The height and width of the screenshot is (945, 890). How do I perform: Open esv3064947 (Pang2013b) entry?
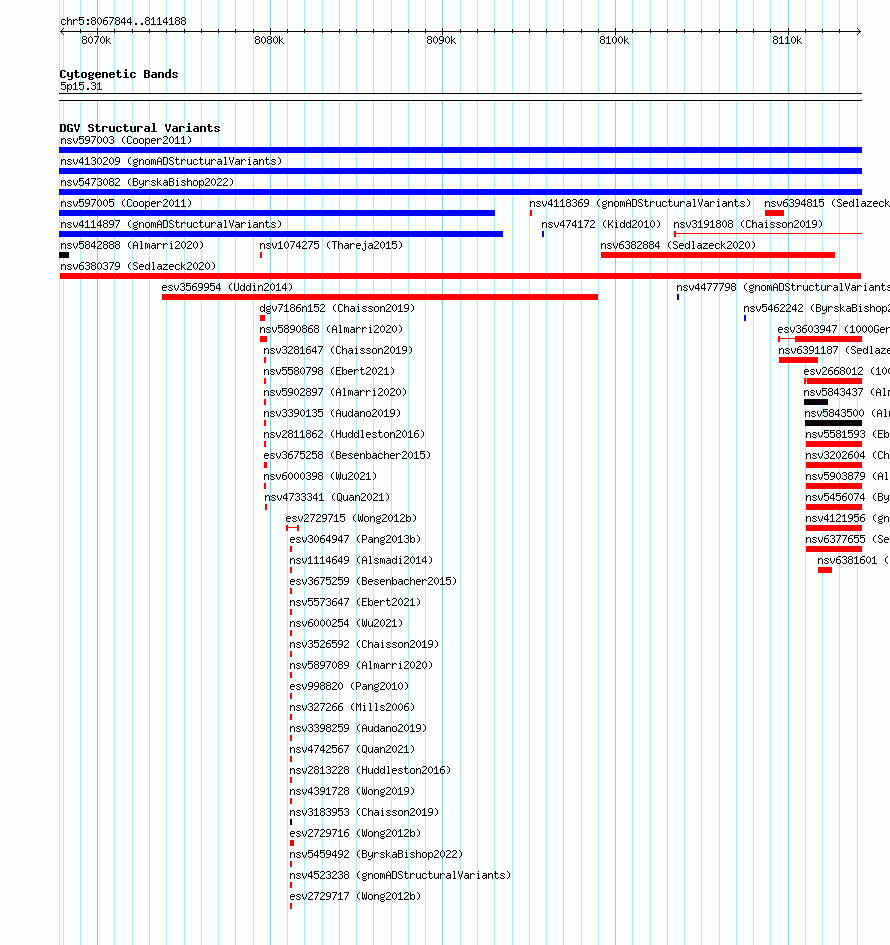click(x=355, y=540)
